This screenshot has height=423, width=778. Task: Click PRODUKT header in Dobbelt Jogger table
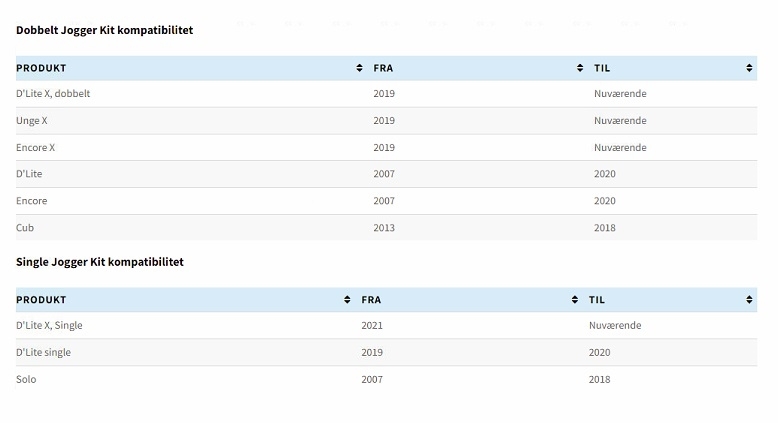[x=41, y=68]
